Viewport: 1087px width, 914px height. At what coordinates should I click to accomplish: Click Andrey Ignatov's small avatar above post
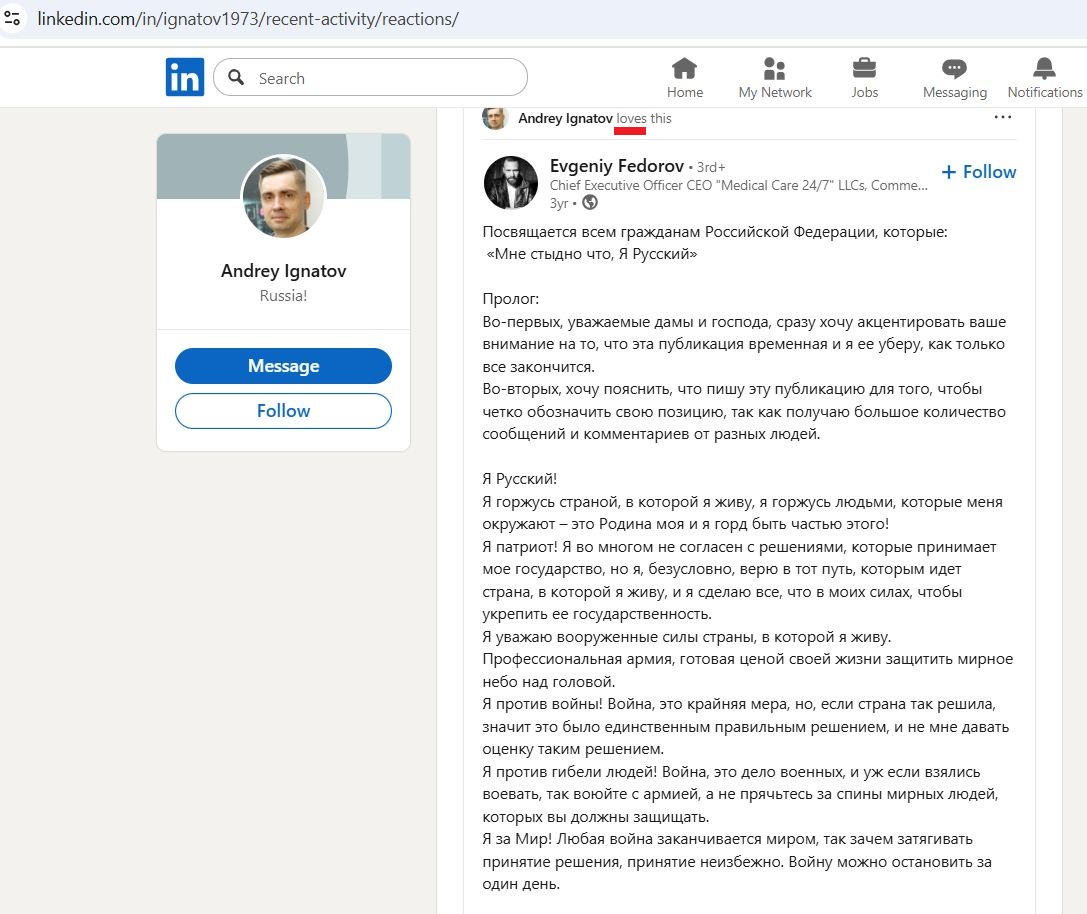495,118
